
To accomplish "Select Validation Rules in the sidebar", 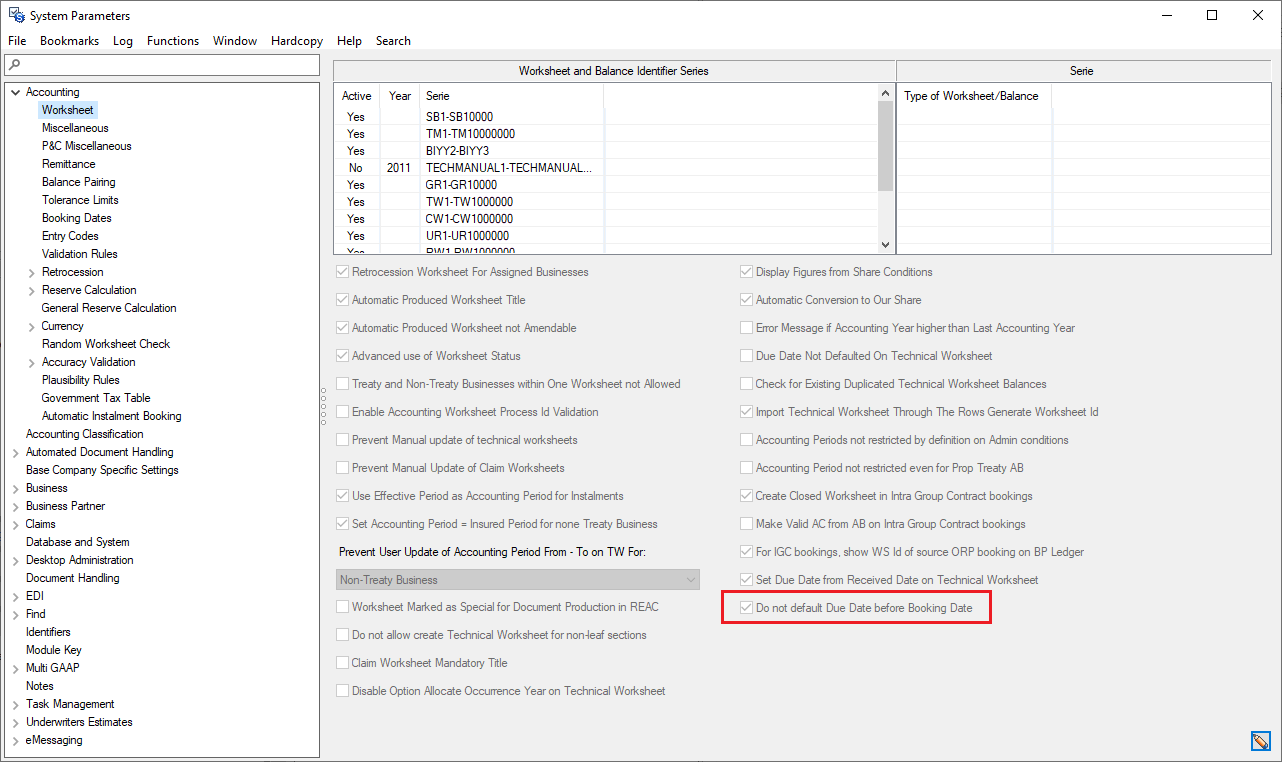I will pos(80,253).
